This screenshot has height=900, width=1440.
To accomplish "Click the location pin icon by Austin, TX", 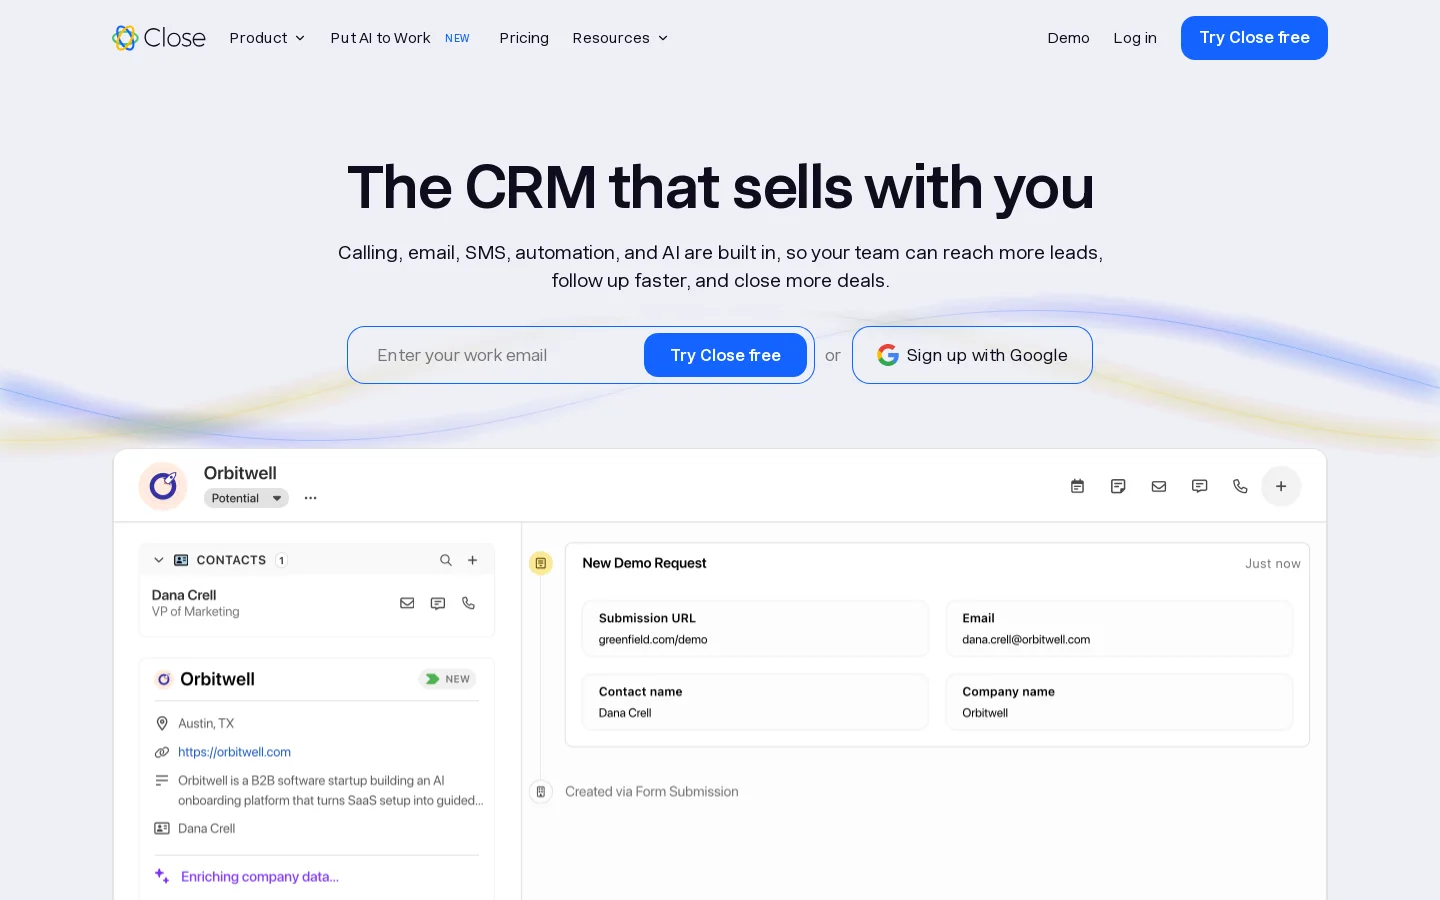I will 162,723.
